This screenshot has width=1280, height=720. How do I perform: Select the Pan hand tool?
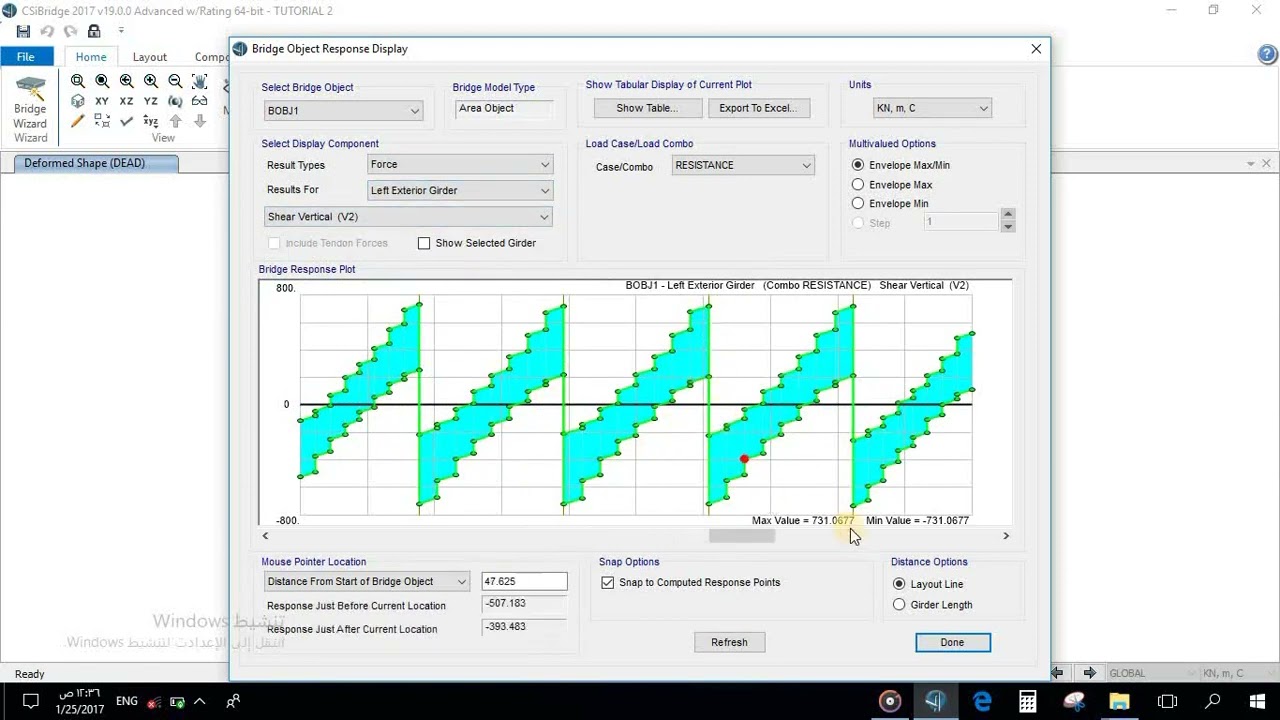point(199,81)
